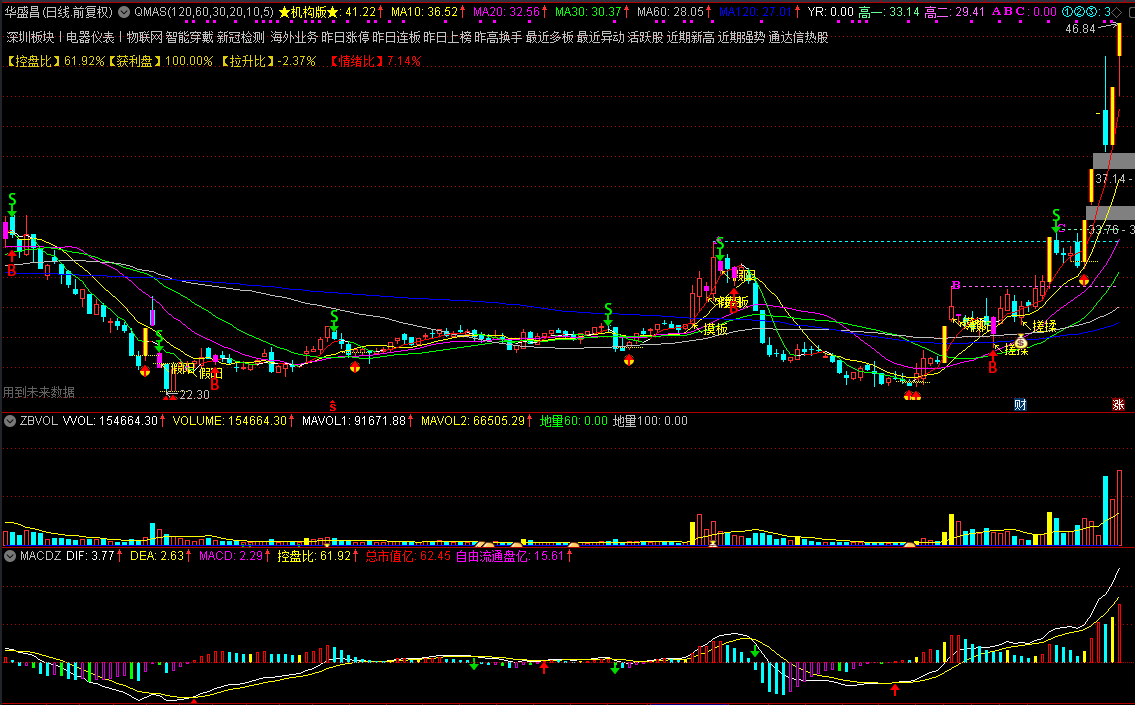Click the diamond icon after ①②③ value
The height and width of the screenshot is (705, 1135).
(x=1118, y=12)
